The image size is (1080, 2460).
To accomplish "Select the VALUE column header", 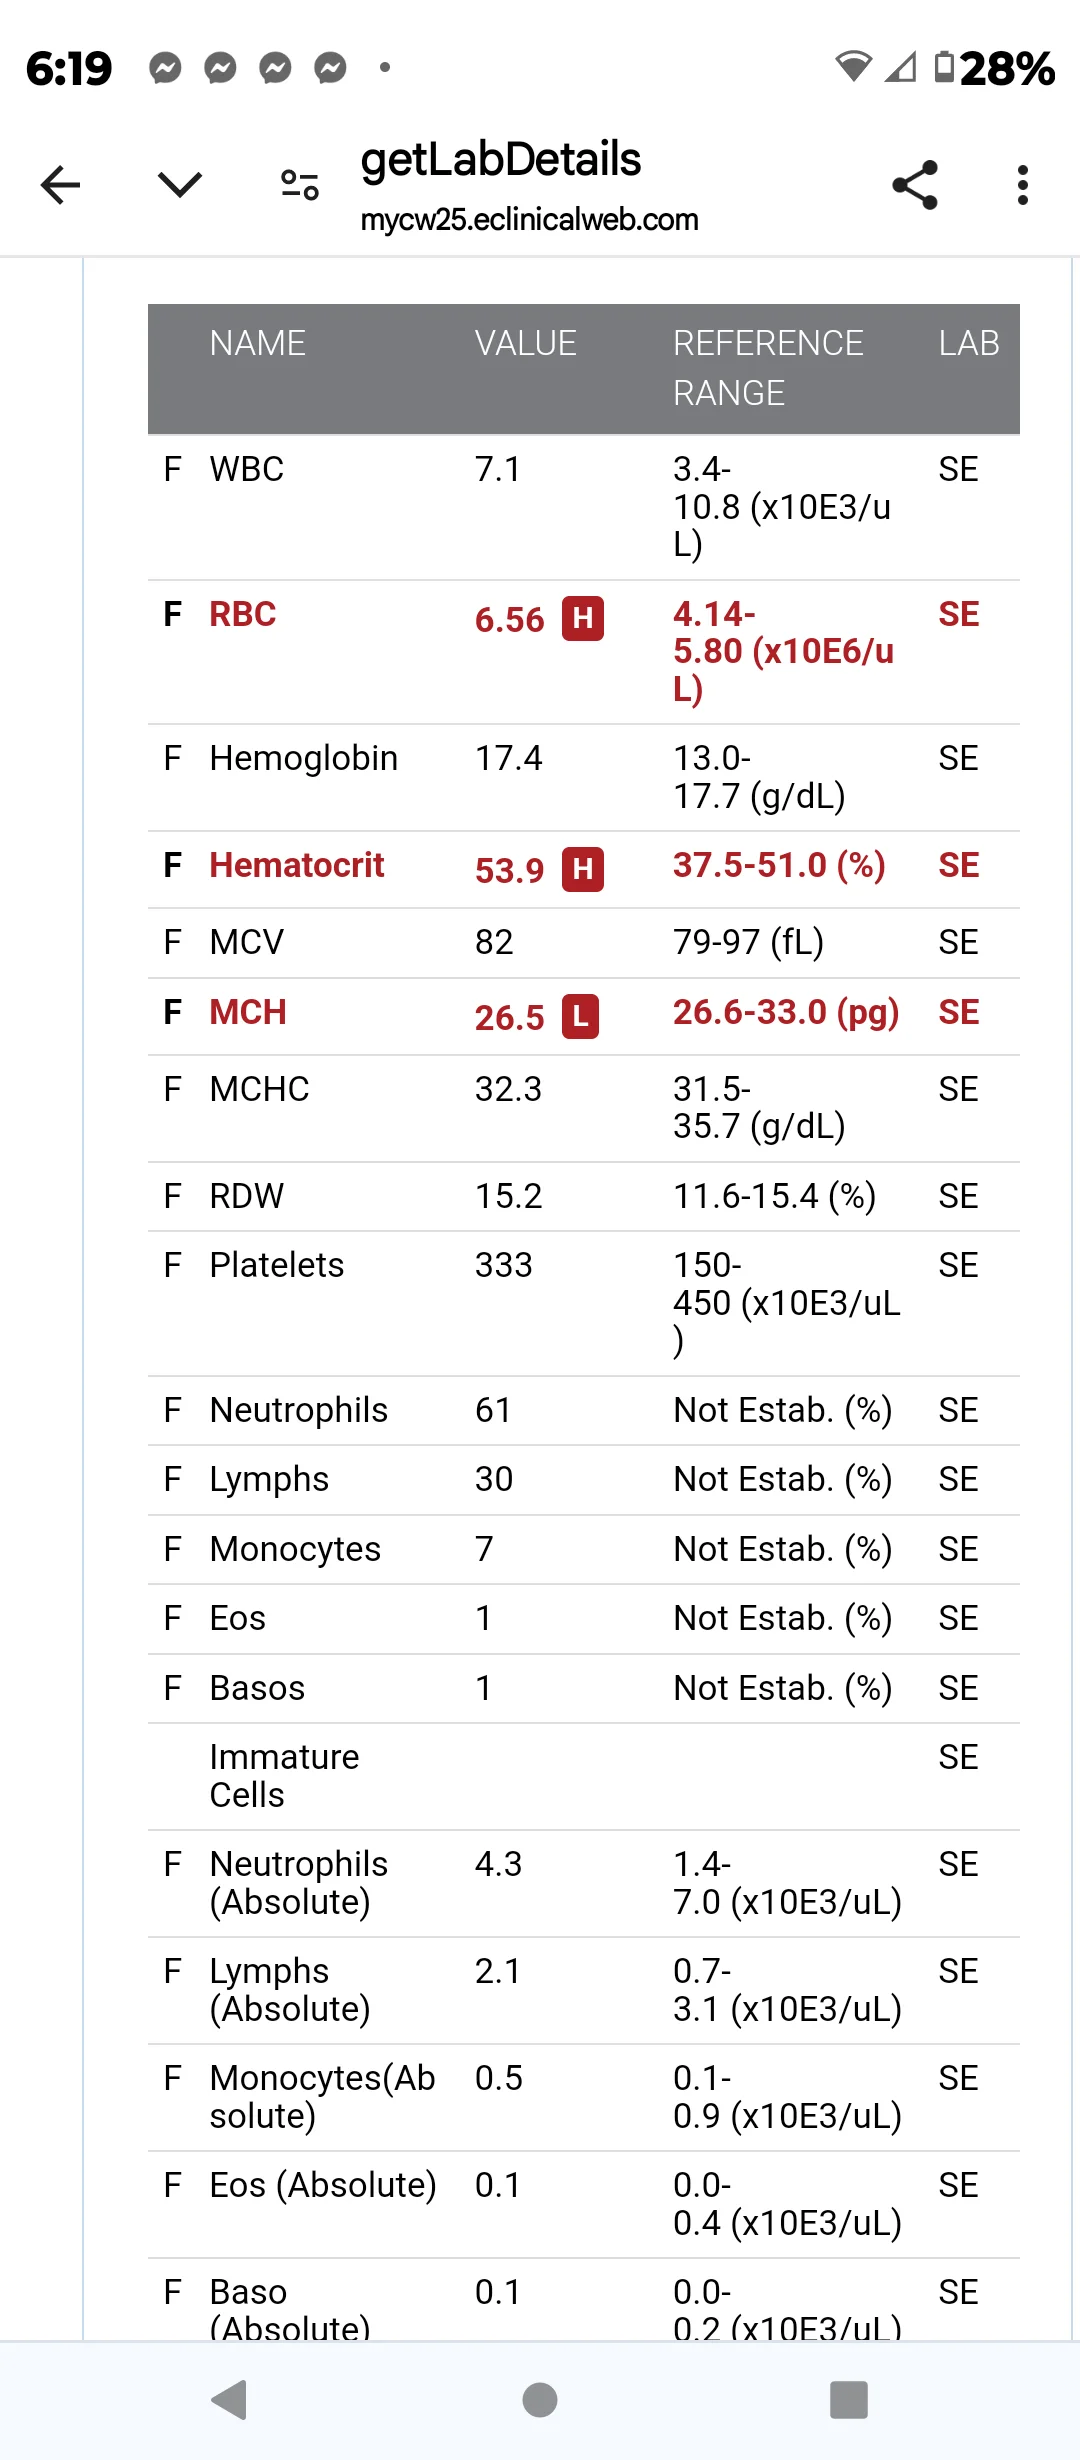I will 525,343.
